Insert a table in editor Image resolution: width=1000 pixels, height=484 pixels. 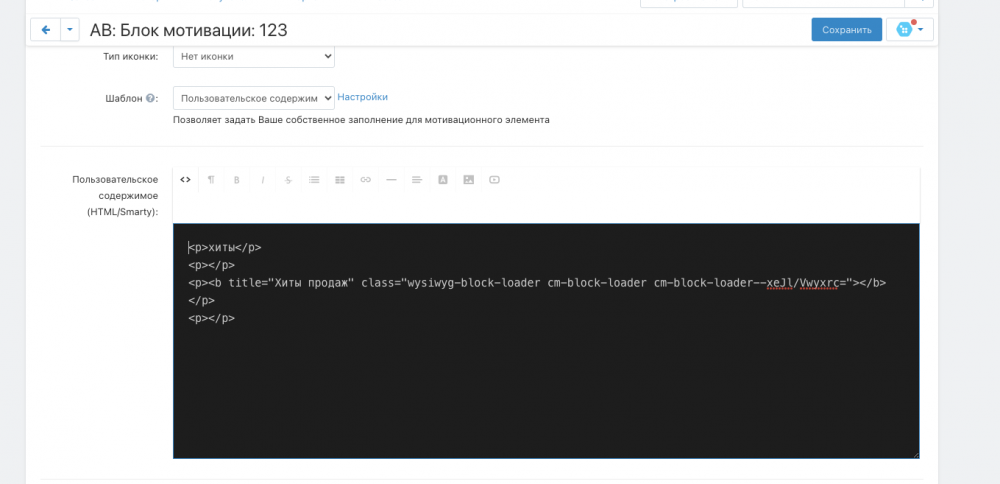(340, 180)
